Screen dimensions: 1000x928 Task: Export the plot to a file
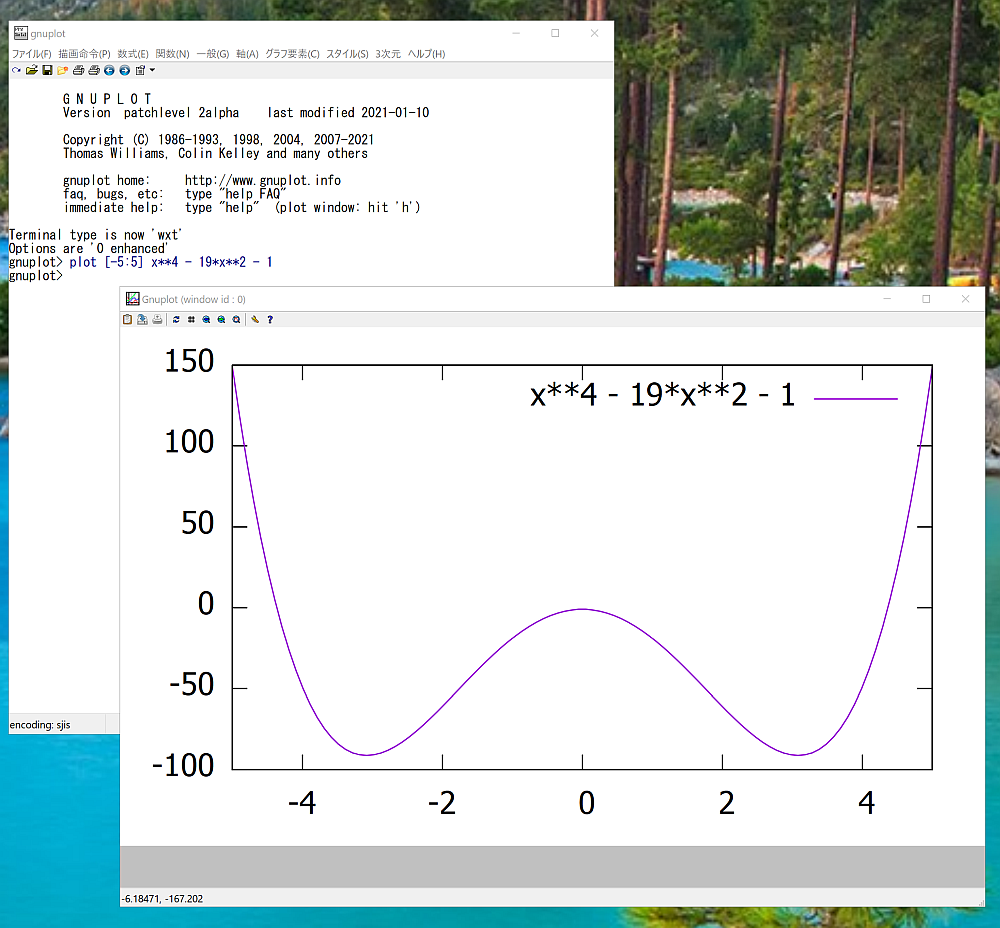pyautogui.click(x=142, y=320)
